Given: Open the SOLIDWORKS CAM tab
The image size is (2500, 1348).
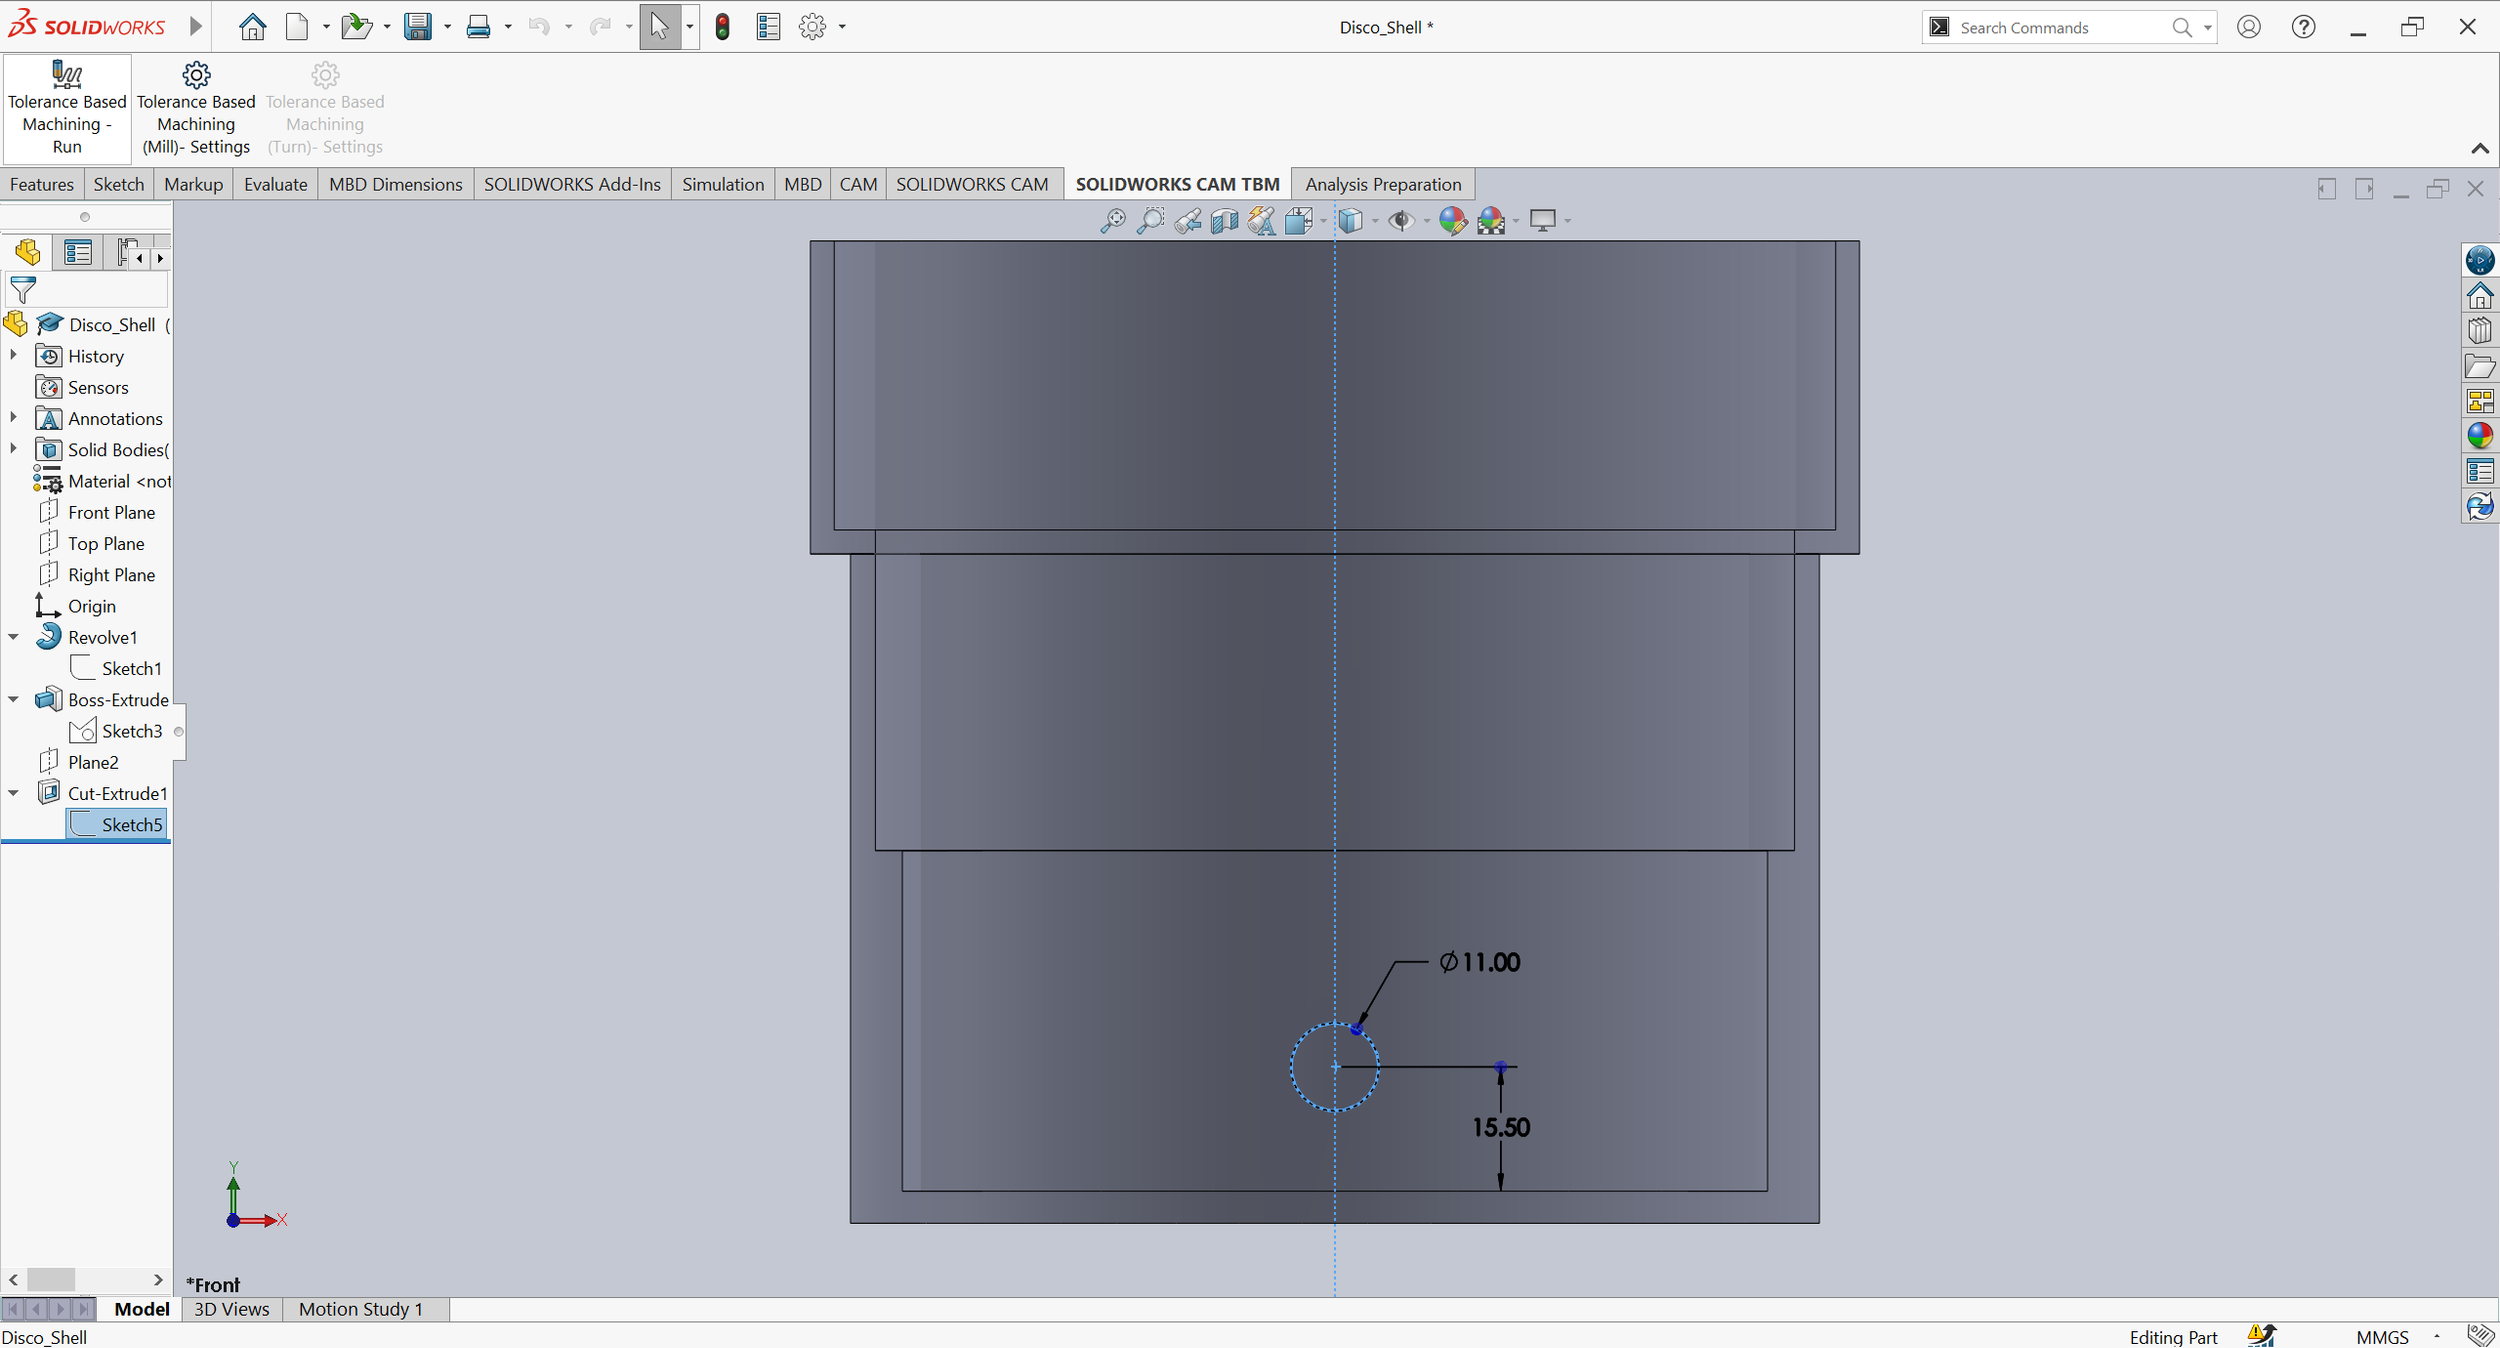Looking at the screenshot, I should pos(971,185).
